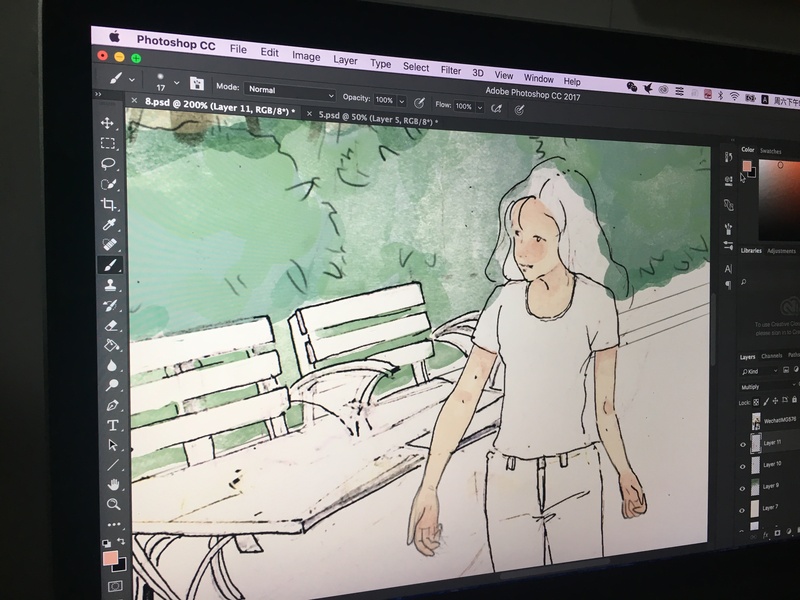Select the Eyedropper tool
Viewport: 800px width, 600px height.
coord(109,224)
